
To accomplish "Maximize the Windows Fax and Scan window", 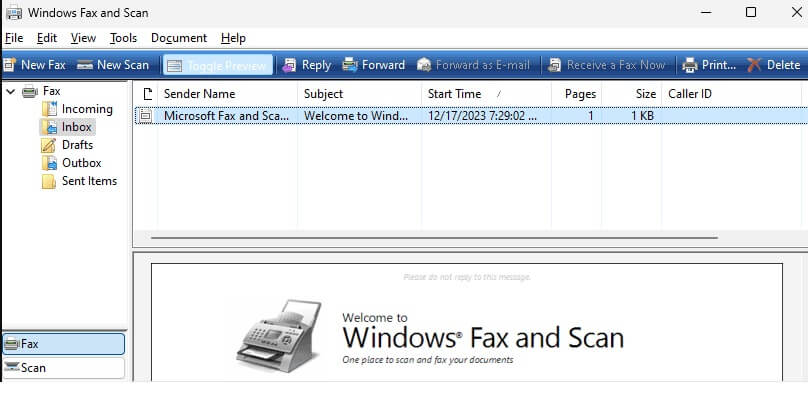I will [751, 12].
